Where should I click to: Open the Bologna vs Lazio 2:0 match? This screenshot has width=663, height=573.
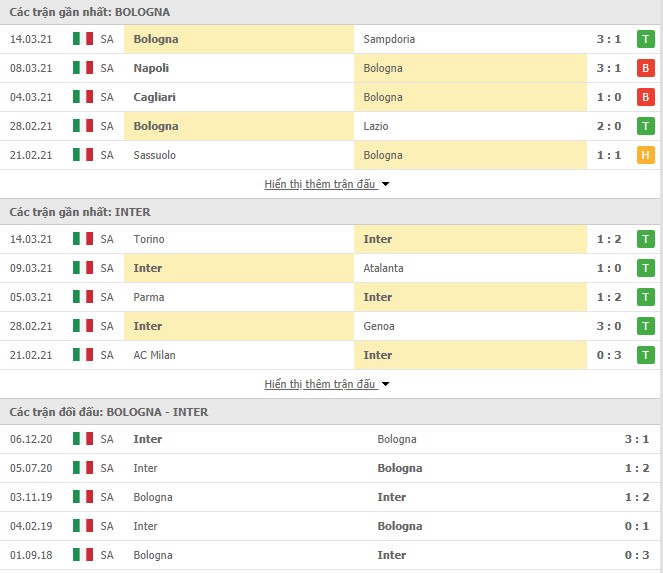pyautogui.click(x=330, y=126)
